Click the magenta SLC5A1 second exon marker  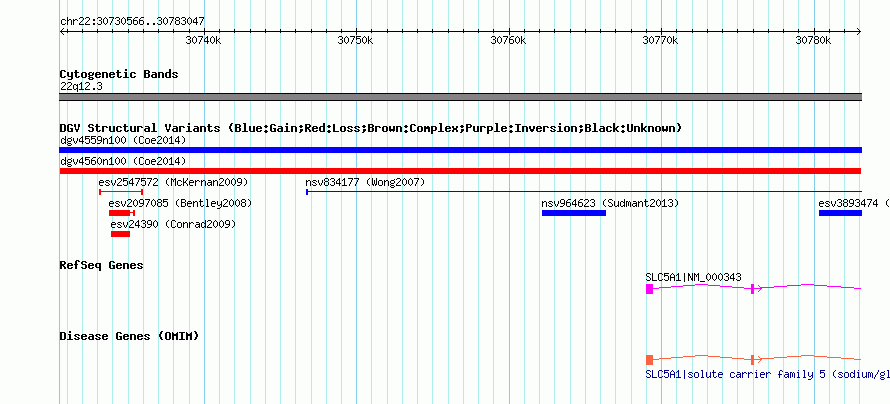[753, 289]
